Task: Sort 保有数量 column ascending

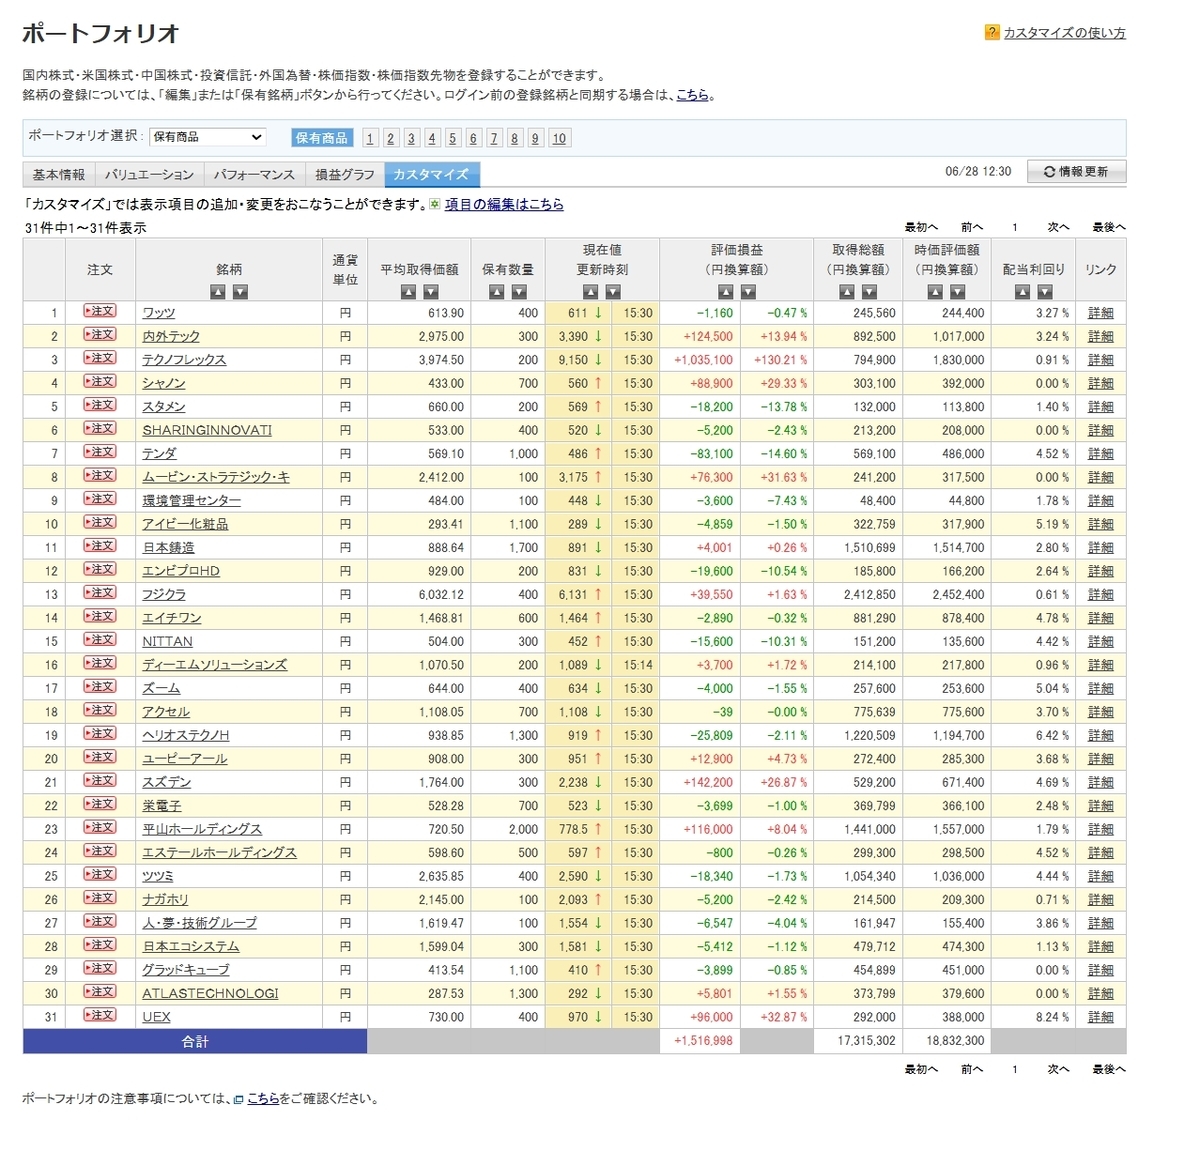Action: pos(497,292)
